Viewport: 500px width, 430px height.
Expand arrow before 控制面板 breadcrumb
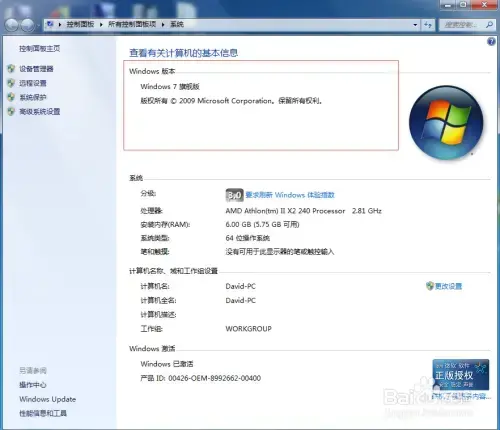[x=60, y=24]
